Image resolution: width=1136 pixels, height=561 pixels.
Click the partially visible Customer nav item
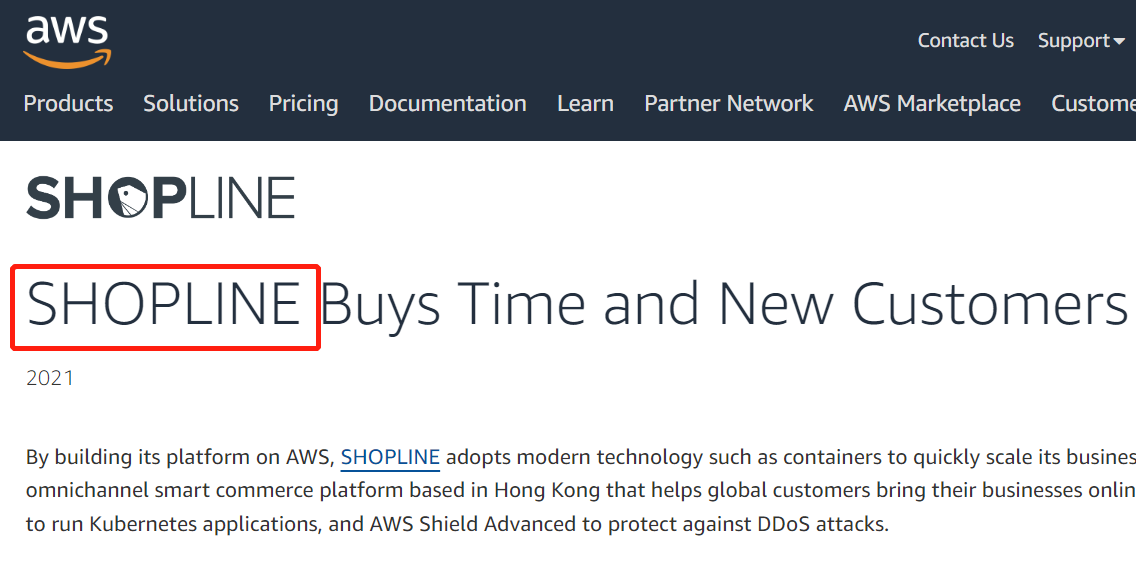point(1093,104)
